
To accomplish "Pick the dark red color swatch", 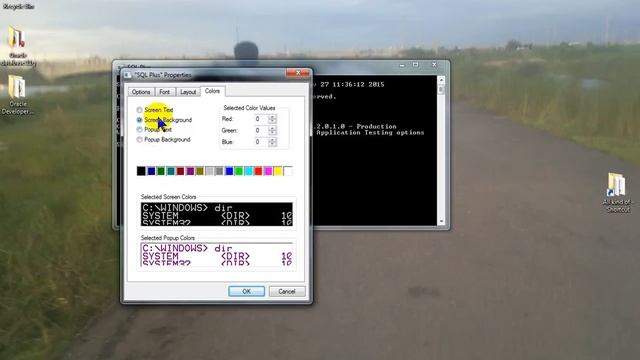I will [x=180, y=171].
